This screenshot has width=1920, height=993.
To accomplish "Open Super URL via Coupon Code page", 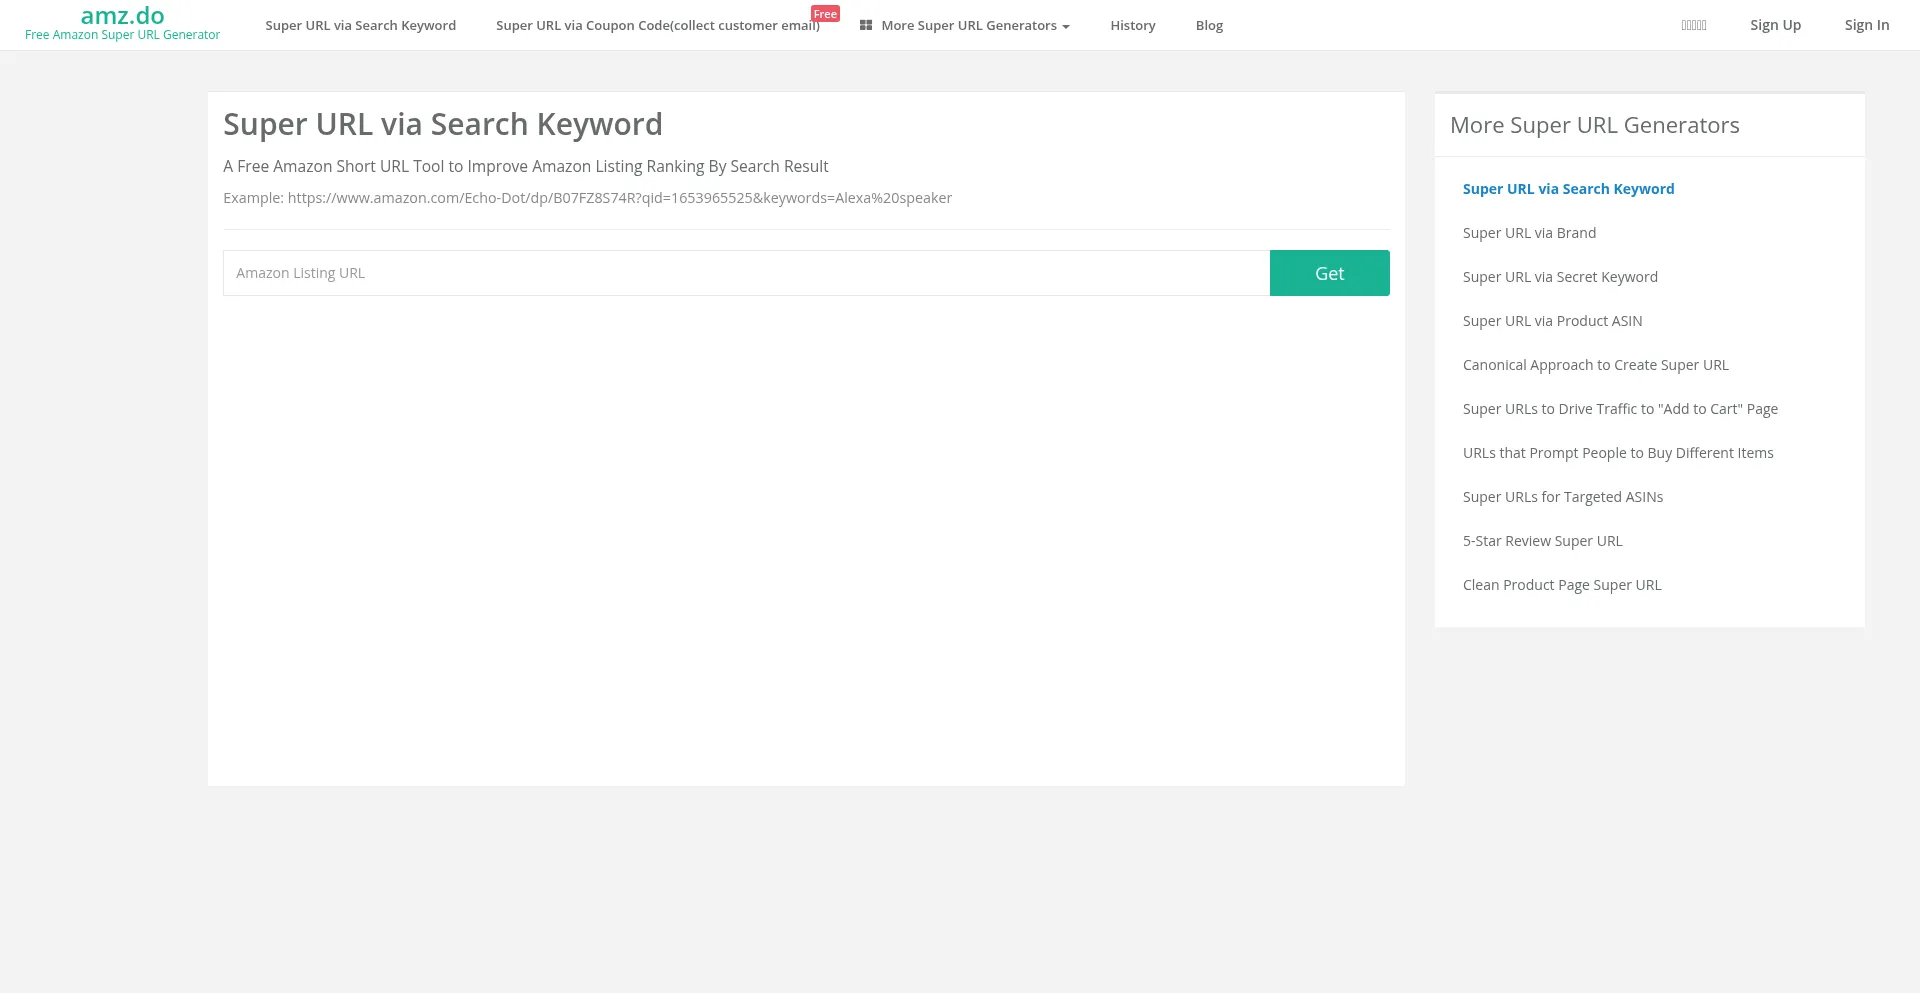I will pyautogui.click(x=657, y=26).
